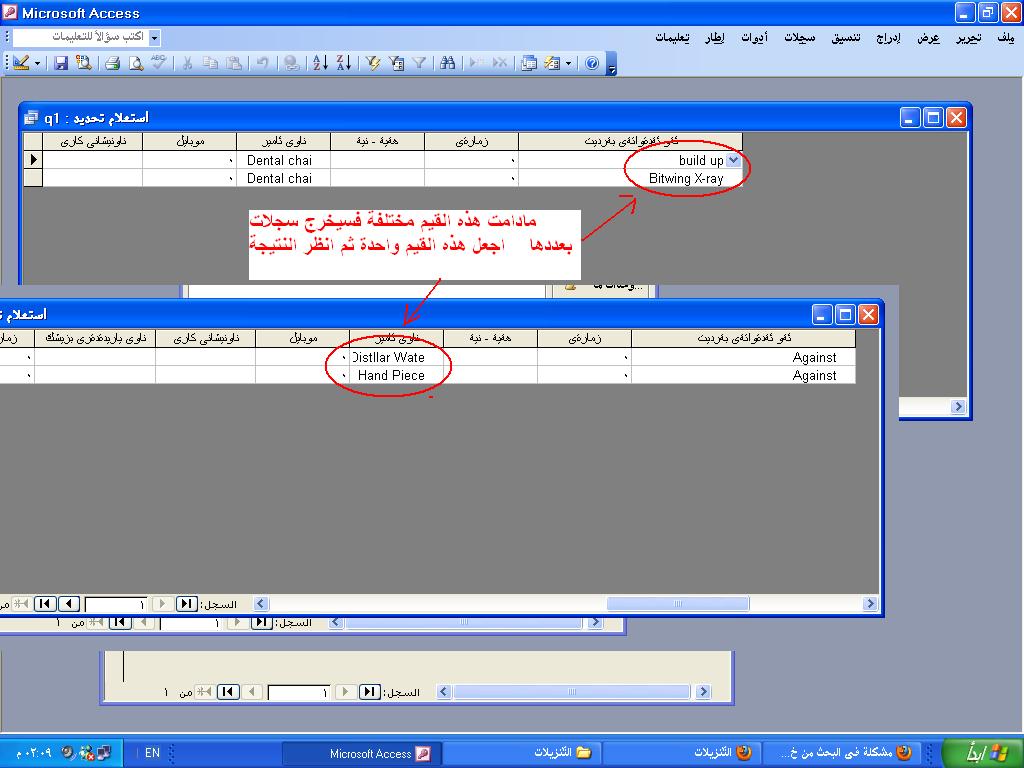Open Microsoft Access Help question mark icon
The width and height of the screenshot is (1024, 768).
pos(592,63)
